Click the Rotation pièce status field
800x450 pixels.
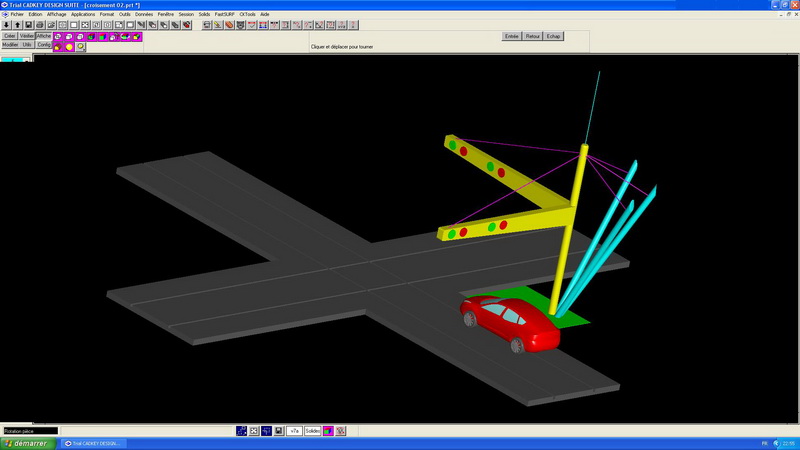pos(30,431)
